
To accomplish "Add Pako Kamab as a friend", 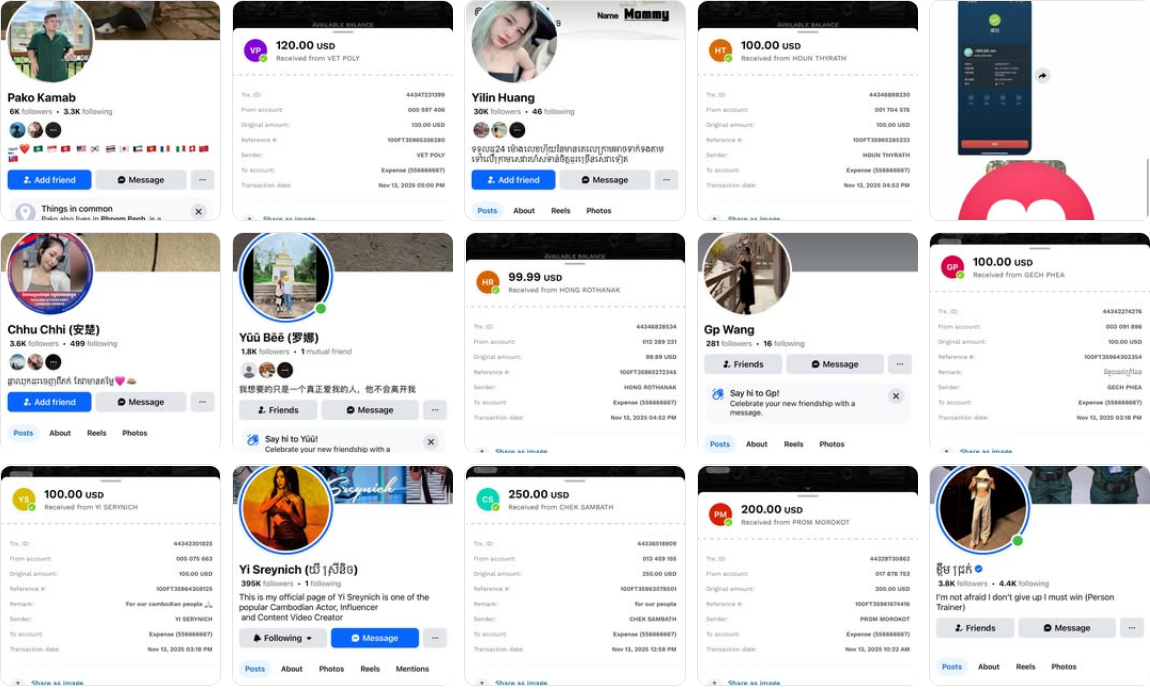I will (49, 180).
